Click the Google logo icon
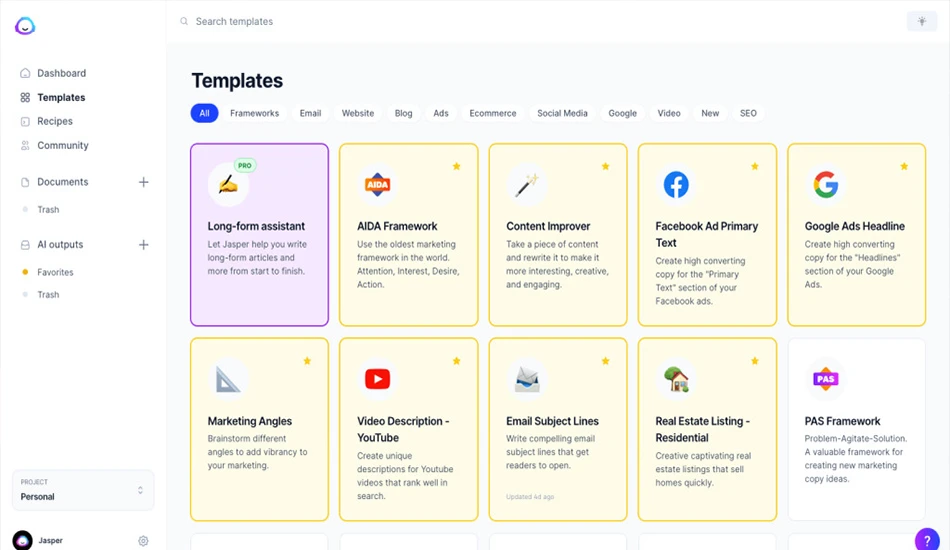The image size is (950, 550). 825,185
